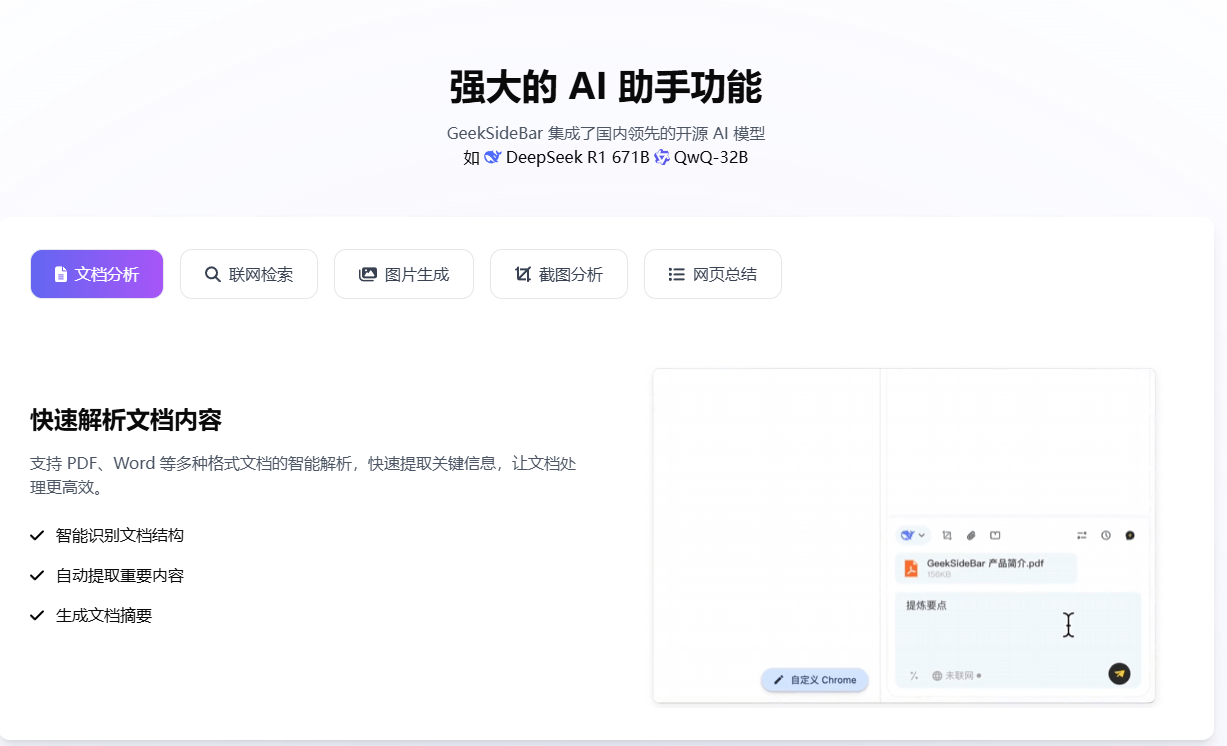The height and width of the screenshot is (746, 1227).
Task: Click the document icon on 文档分析 tab
Action: [62, 274]
